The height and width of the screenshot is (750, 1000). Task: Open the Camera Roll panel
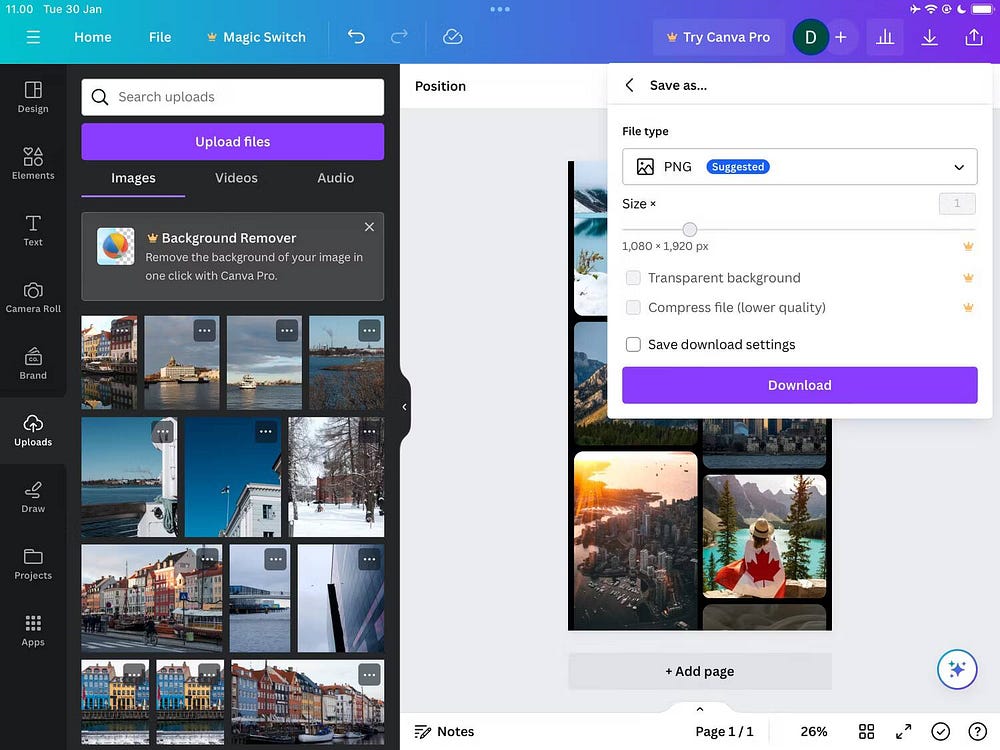pyautogui.click(x=33, y=295)
